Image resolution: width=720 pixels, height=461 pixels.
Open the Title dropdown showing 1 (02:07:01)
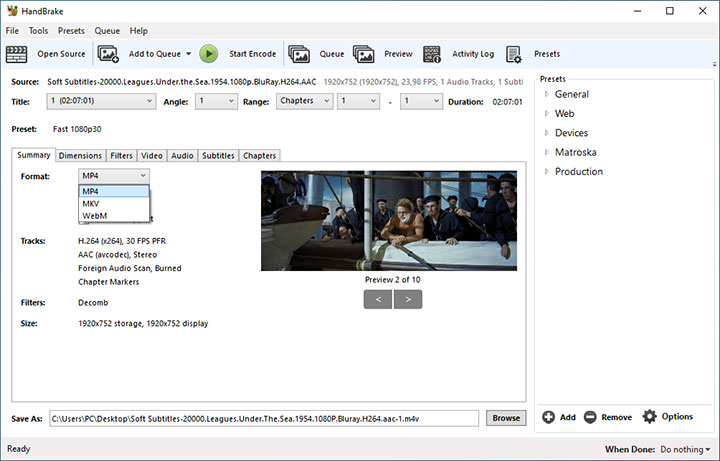coord(101,101)
